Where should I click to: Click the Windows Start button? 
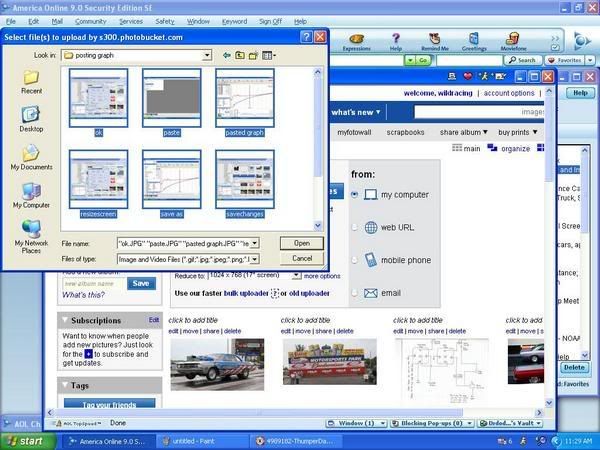click(x=28, y=441)
